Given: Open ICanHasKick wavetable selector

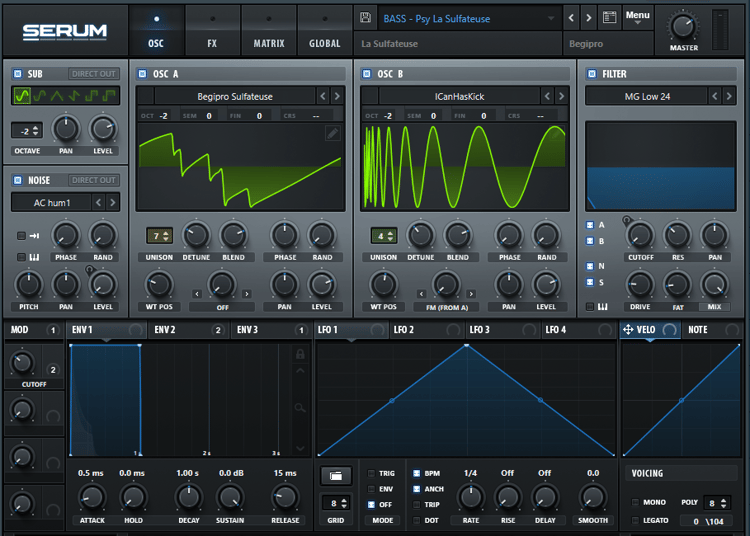Looking at the screenshot, I should 459,96.
